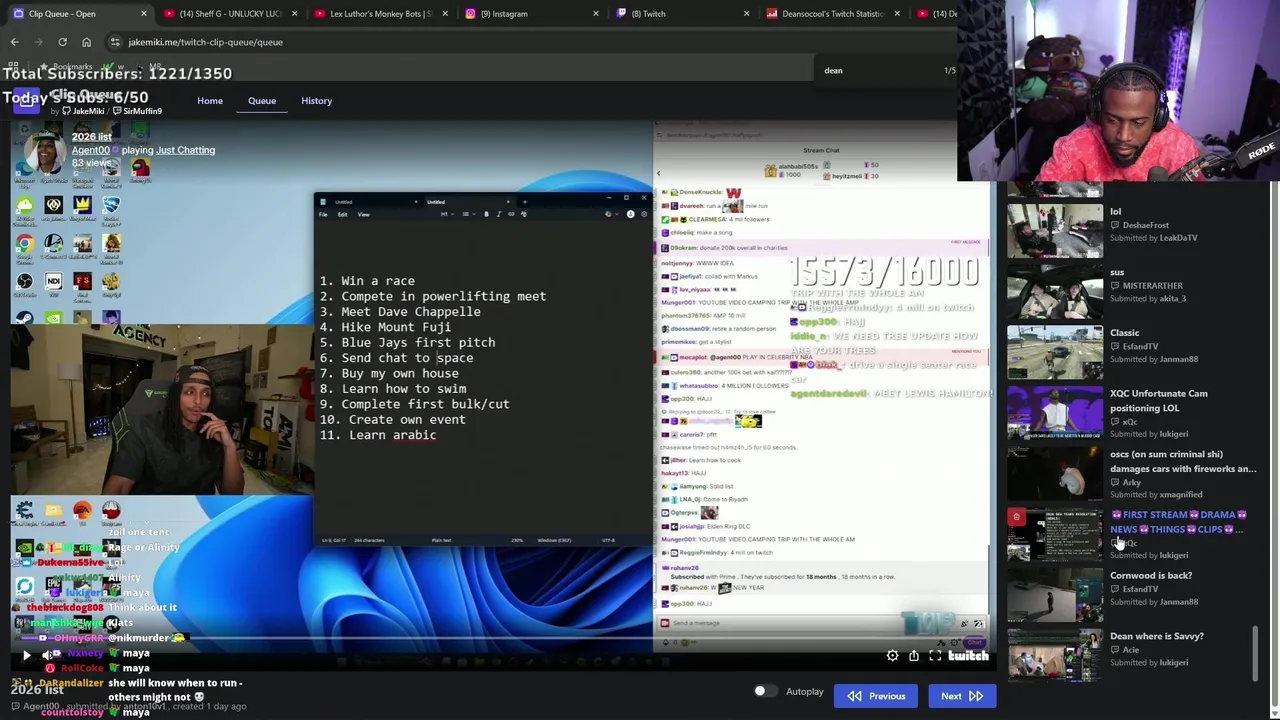Open the 'Dean where is Savvy?' clip thumbnail

[x=1054, y=655]
